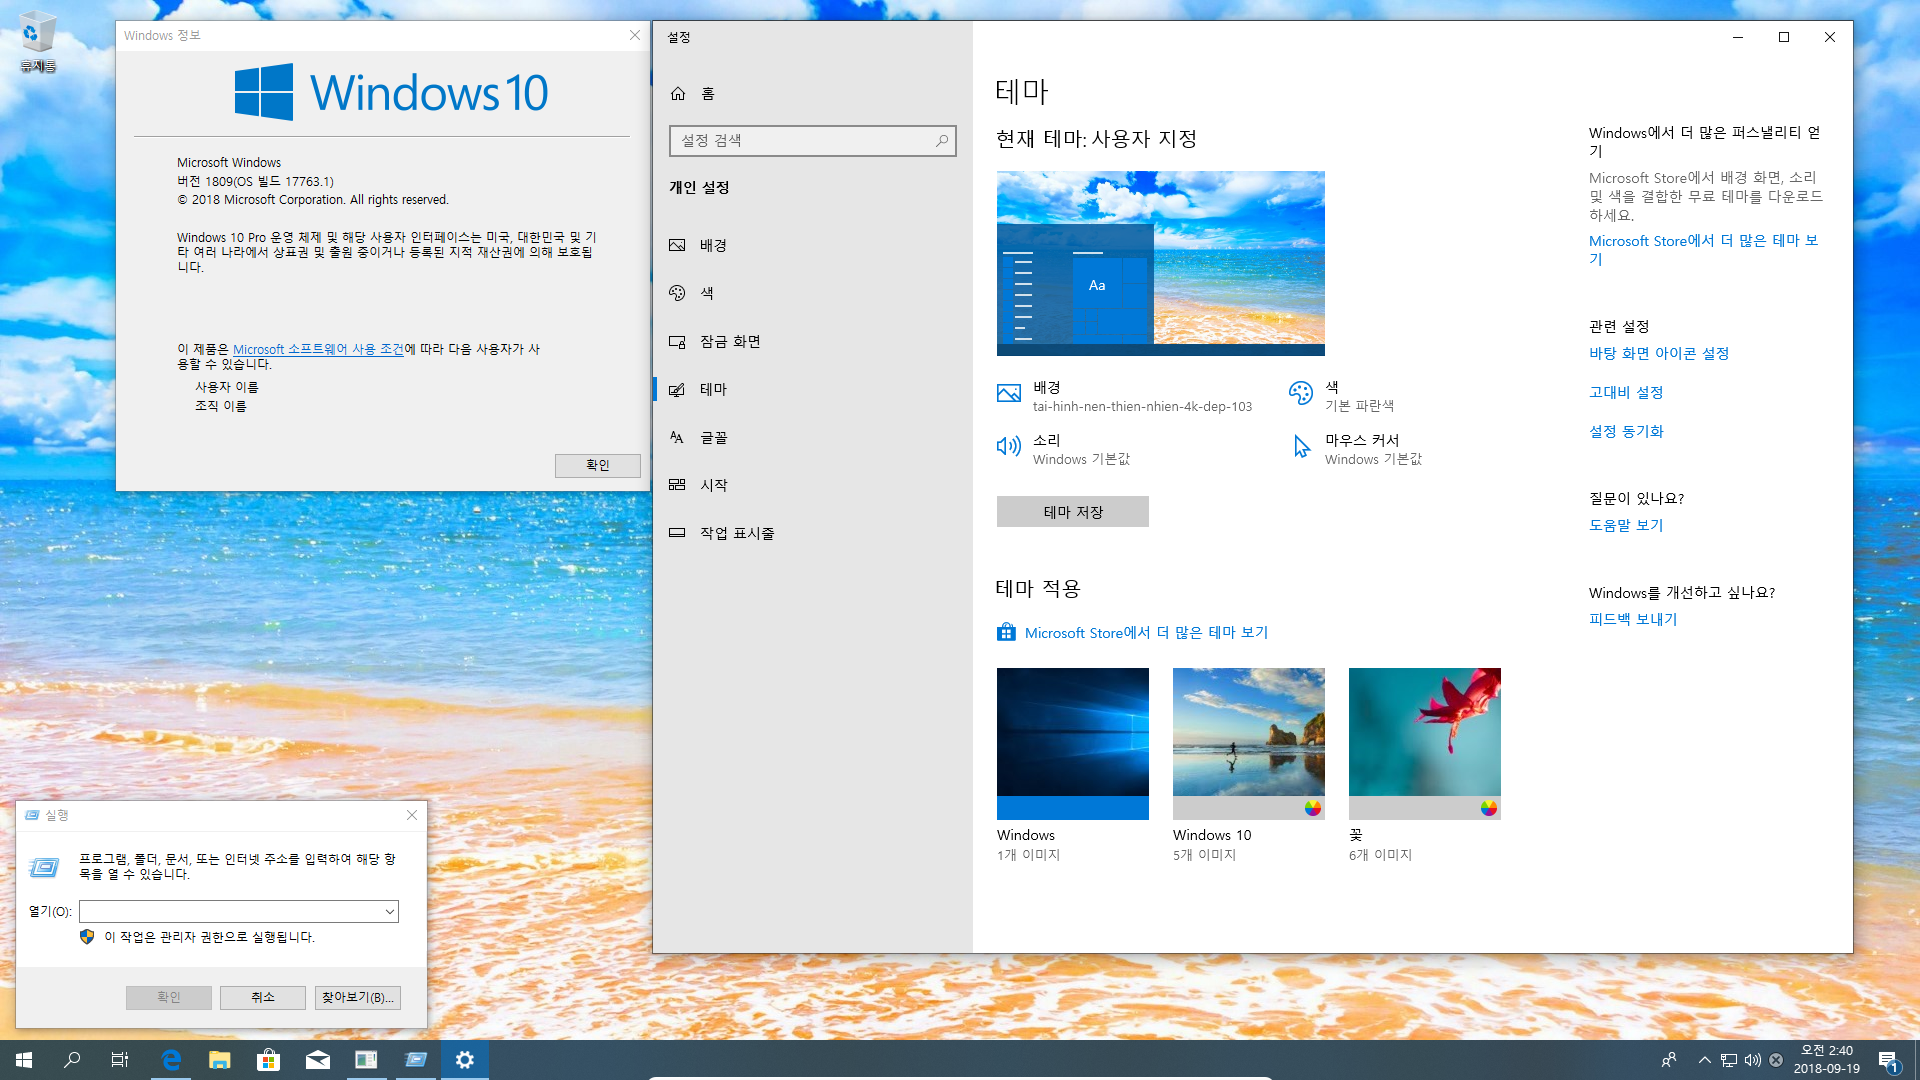This screenshot has width=1920, height=1080.
Task: Open the Windows Start button
Action: pos(24,1060)
